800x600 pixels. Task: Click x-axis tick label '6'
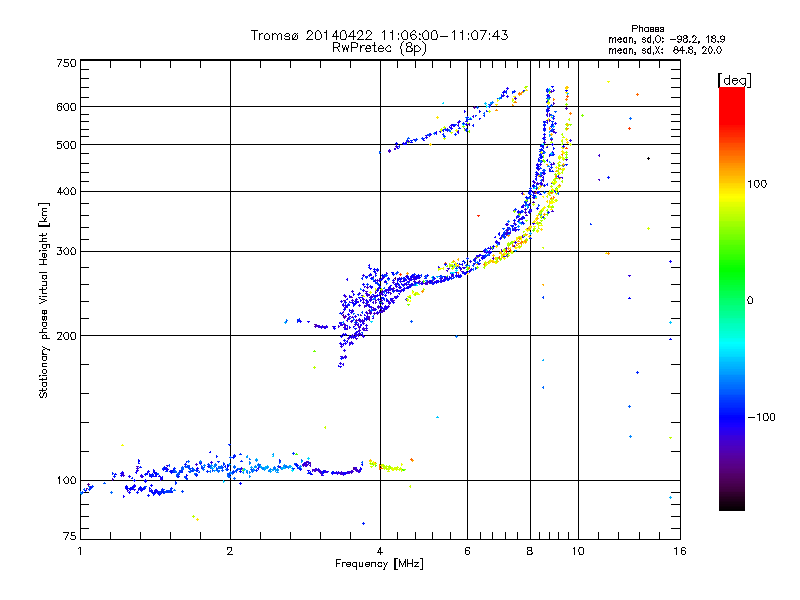tap(467, 551)
